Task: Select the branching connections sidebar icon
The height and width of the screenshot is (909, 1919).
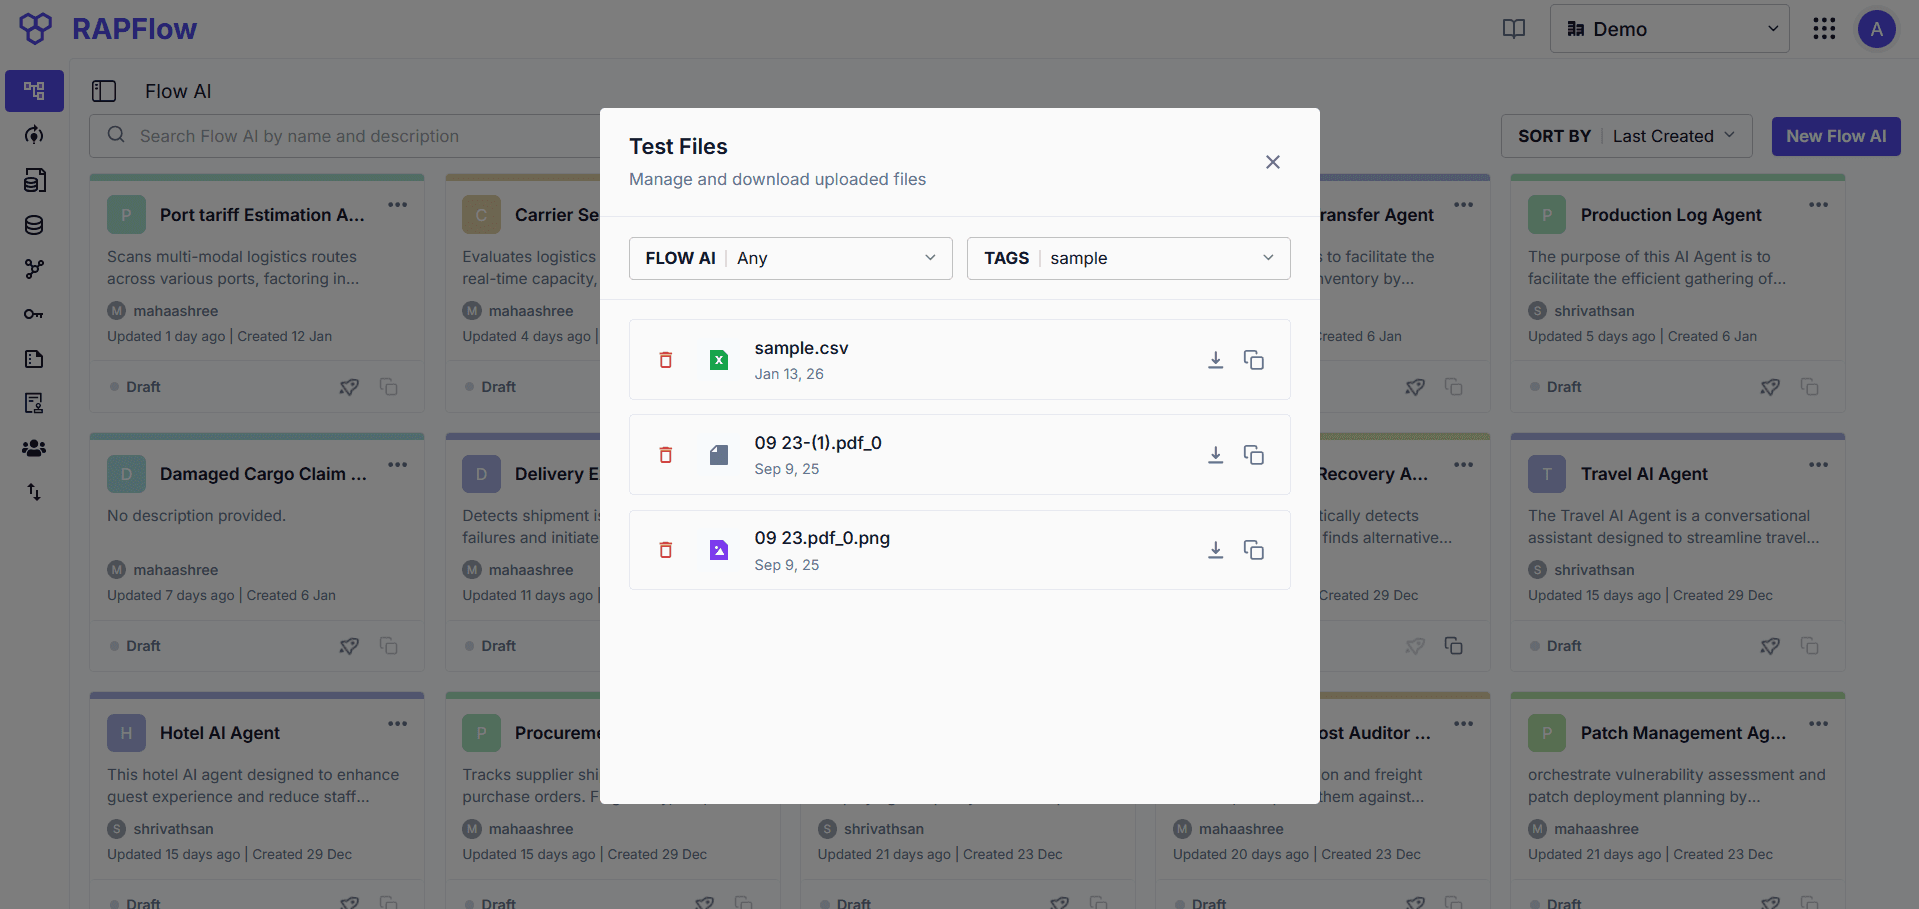Action: tap(33, 269)
